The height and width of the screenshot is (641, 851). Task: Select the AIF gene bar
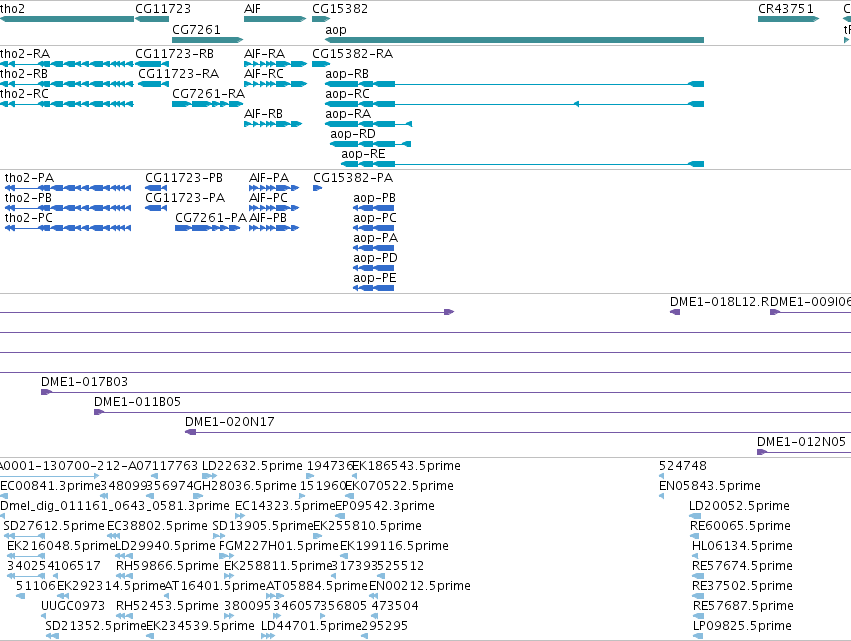275,19
